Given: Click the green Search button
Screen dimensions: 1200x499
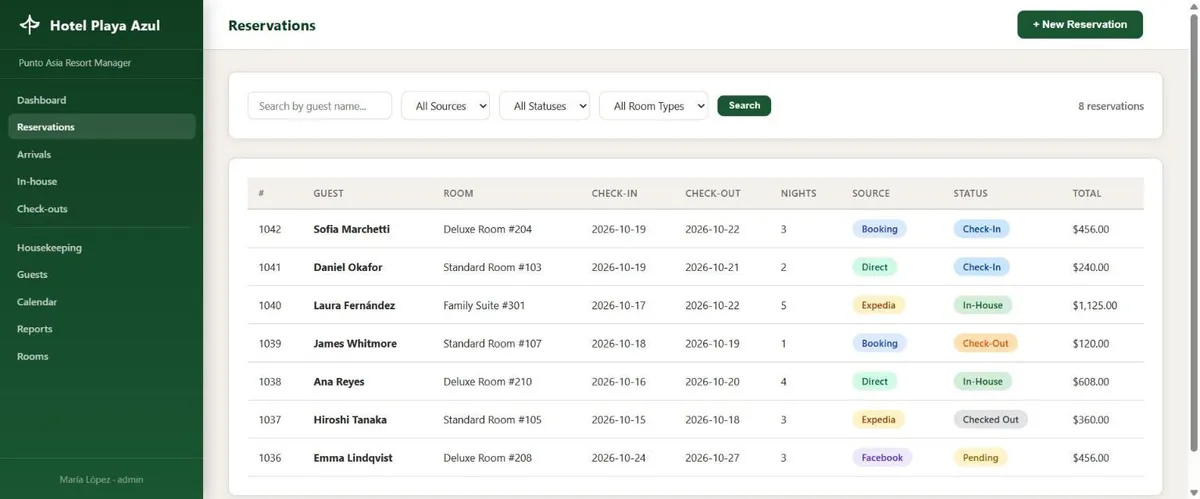Looking at the screenshot, I should (744, 105).
